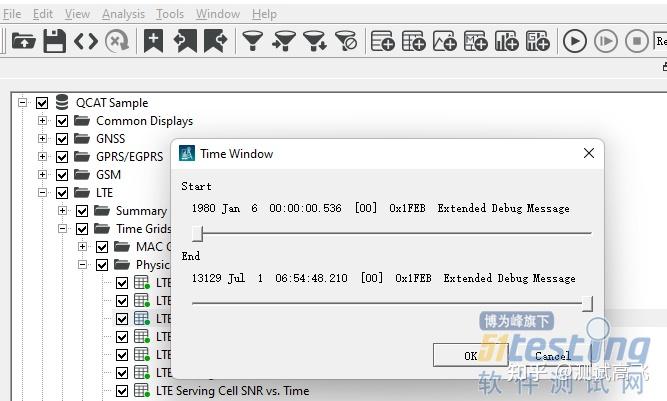Add a bookmark with plus icon
Screen dimensions: 667x401
click(x=154, y=41)
